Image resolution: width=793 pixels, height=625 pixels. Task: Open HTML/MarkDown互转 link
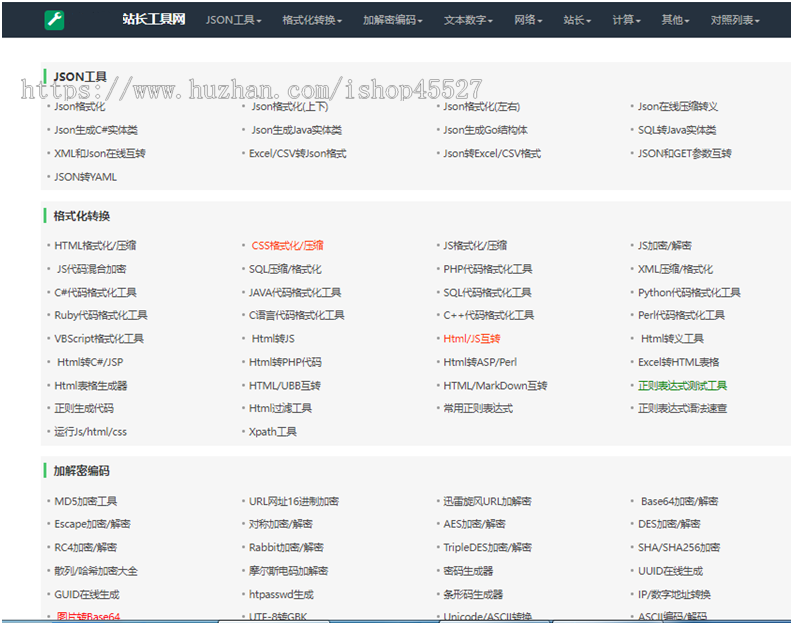(x=495, y=386)
